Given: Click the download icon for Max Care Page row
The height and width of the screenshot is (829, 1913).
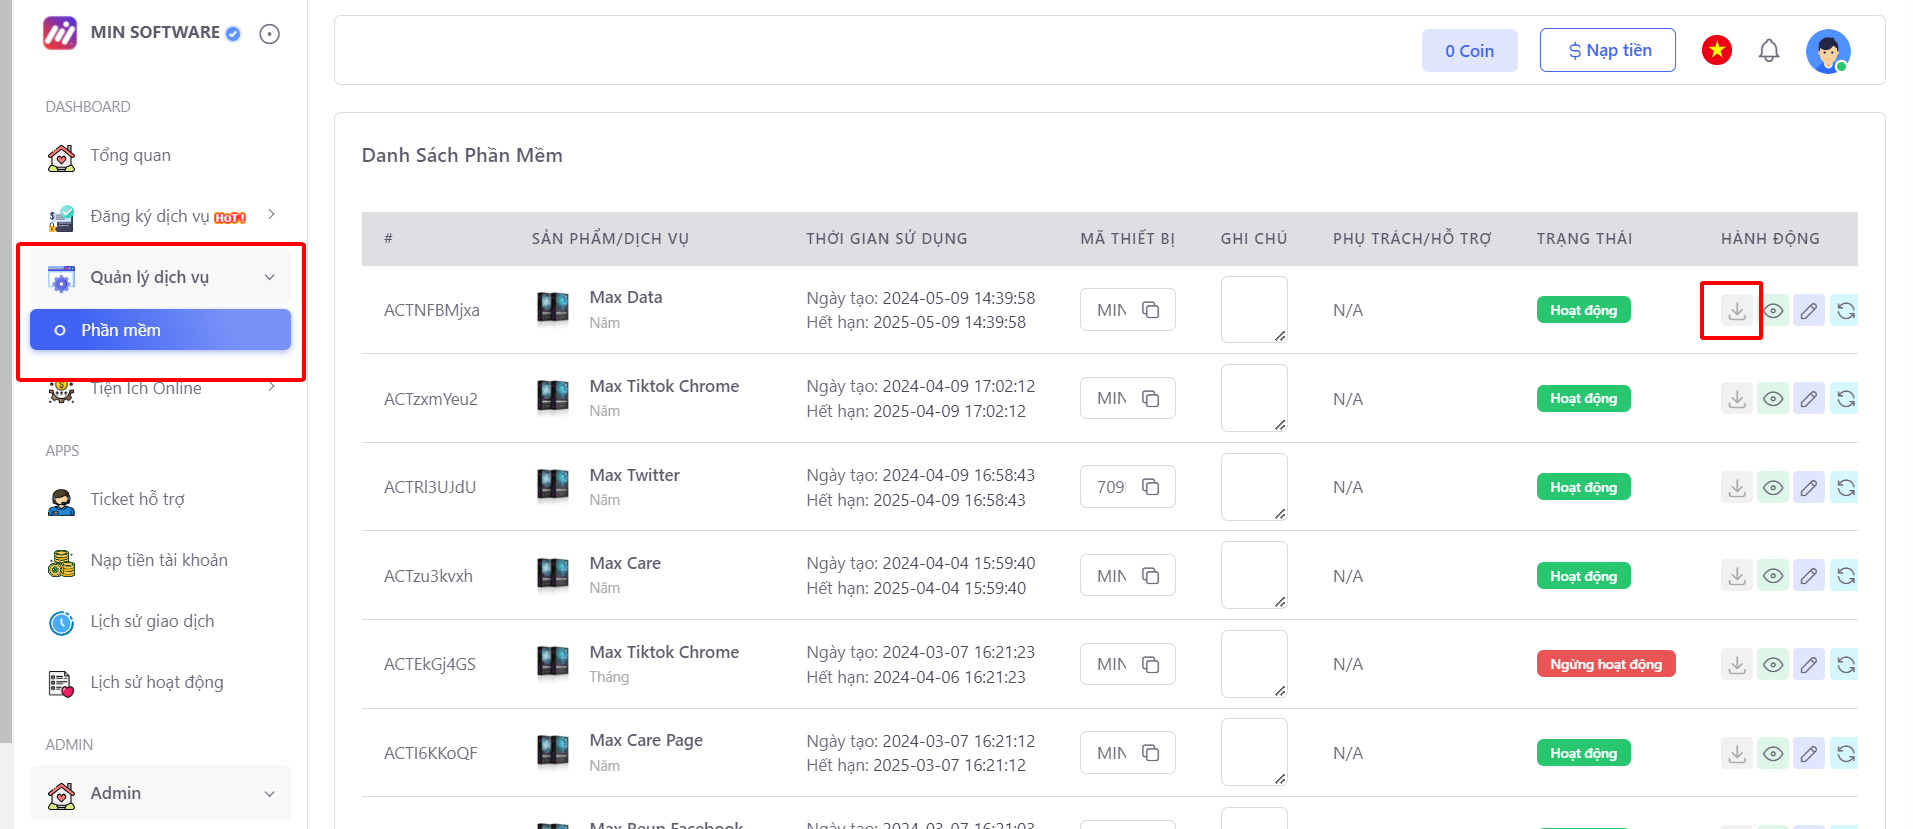Looking at the screenshot, I should pyautogui.click(x=1737, y=753).
